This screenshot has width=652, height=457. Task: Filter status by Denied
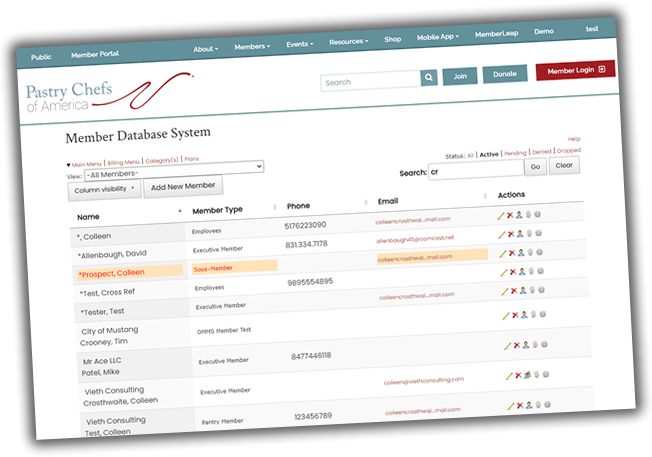point(541,152)
